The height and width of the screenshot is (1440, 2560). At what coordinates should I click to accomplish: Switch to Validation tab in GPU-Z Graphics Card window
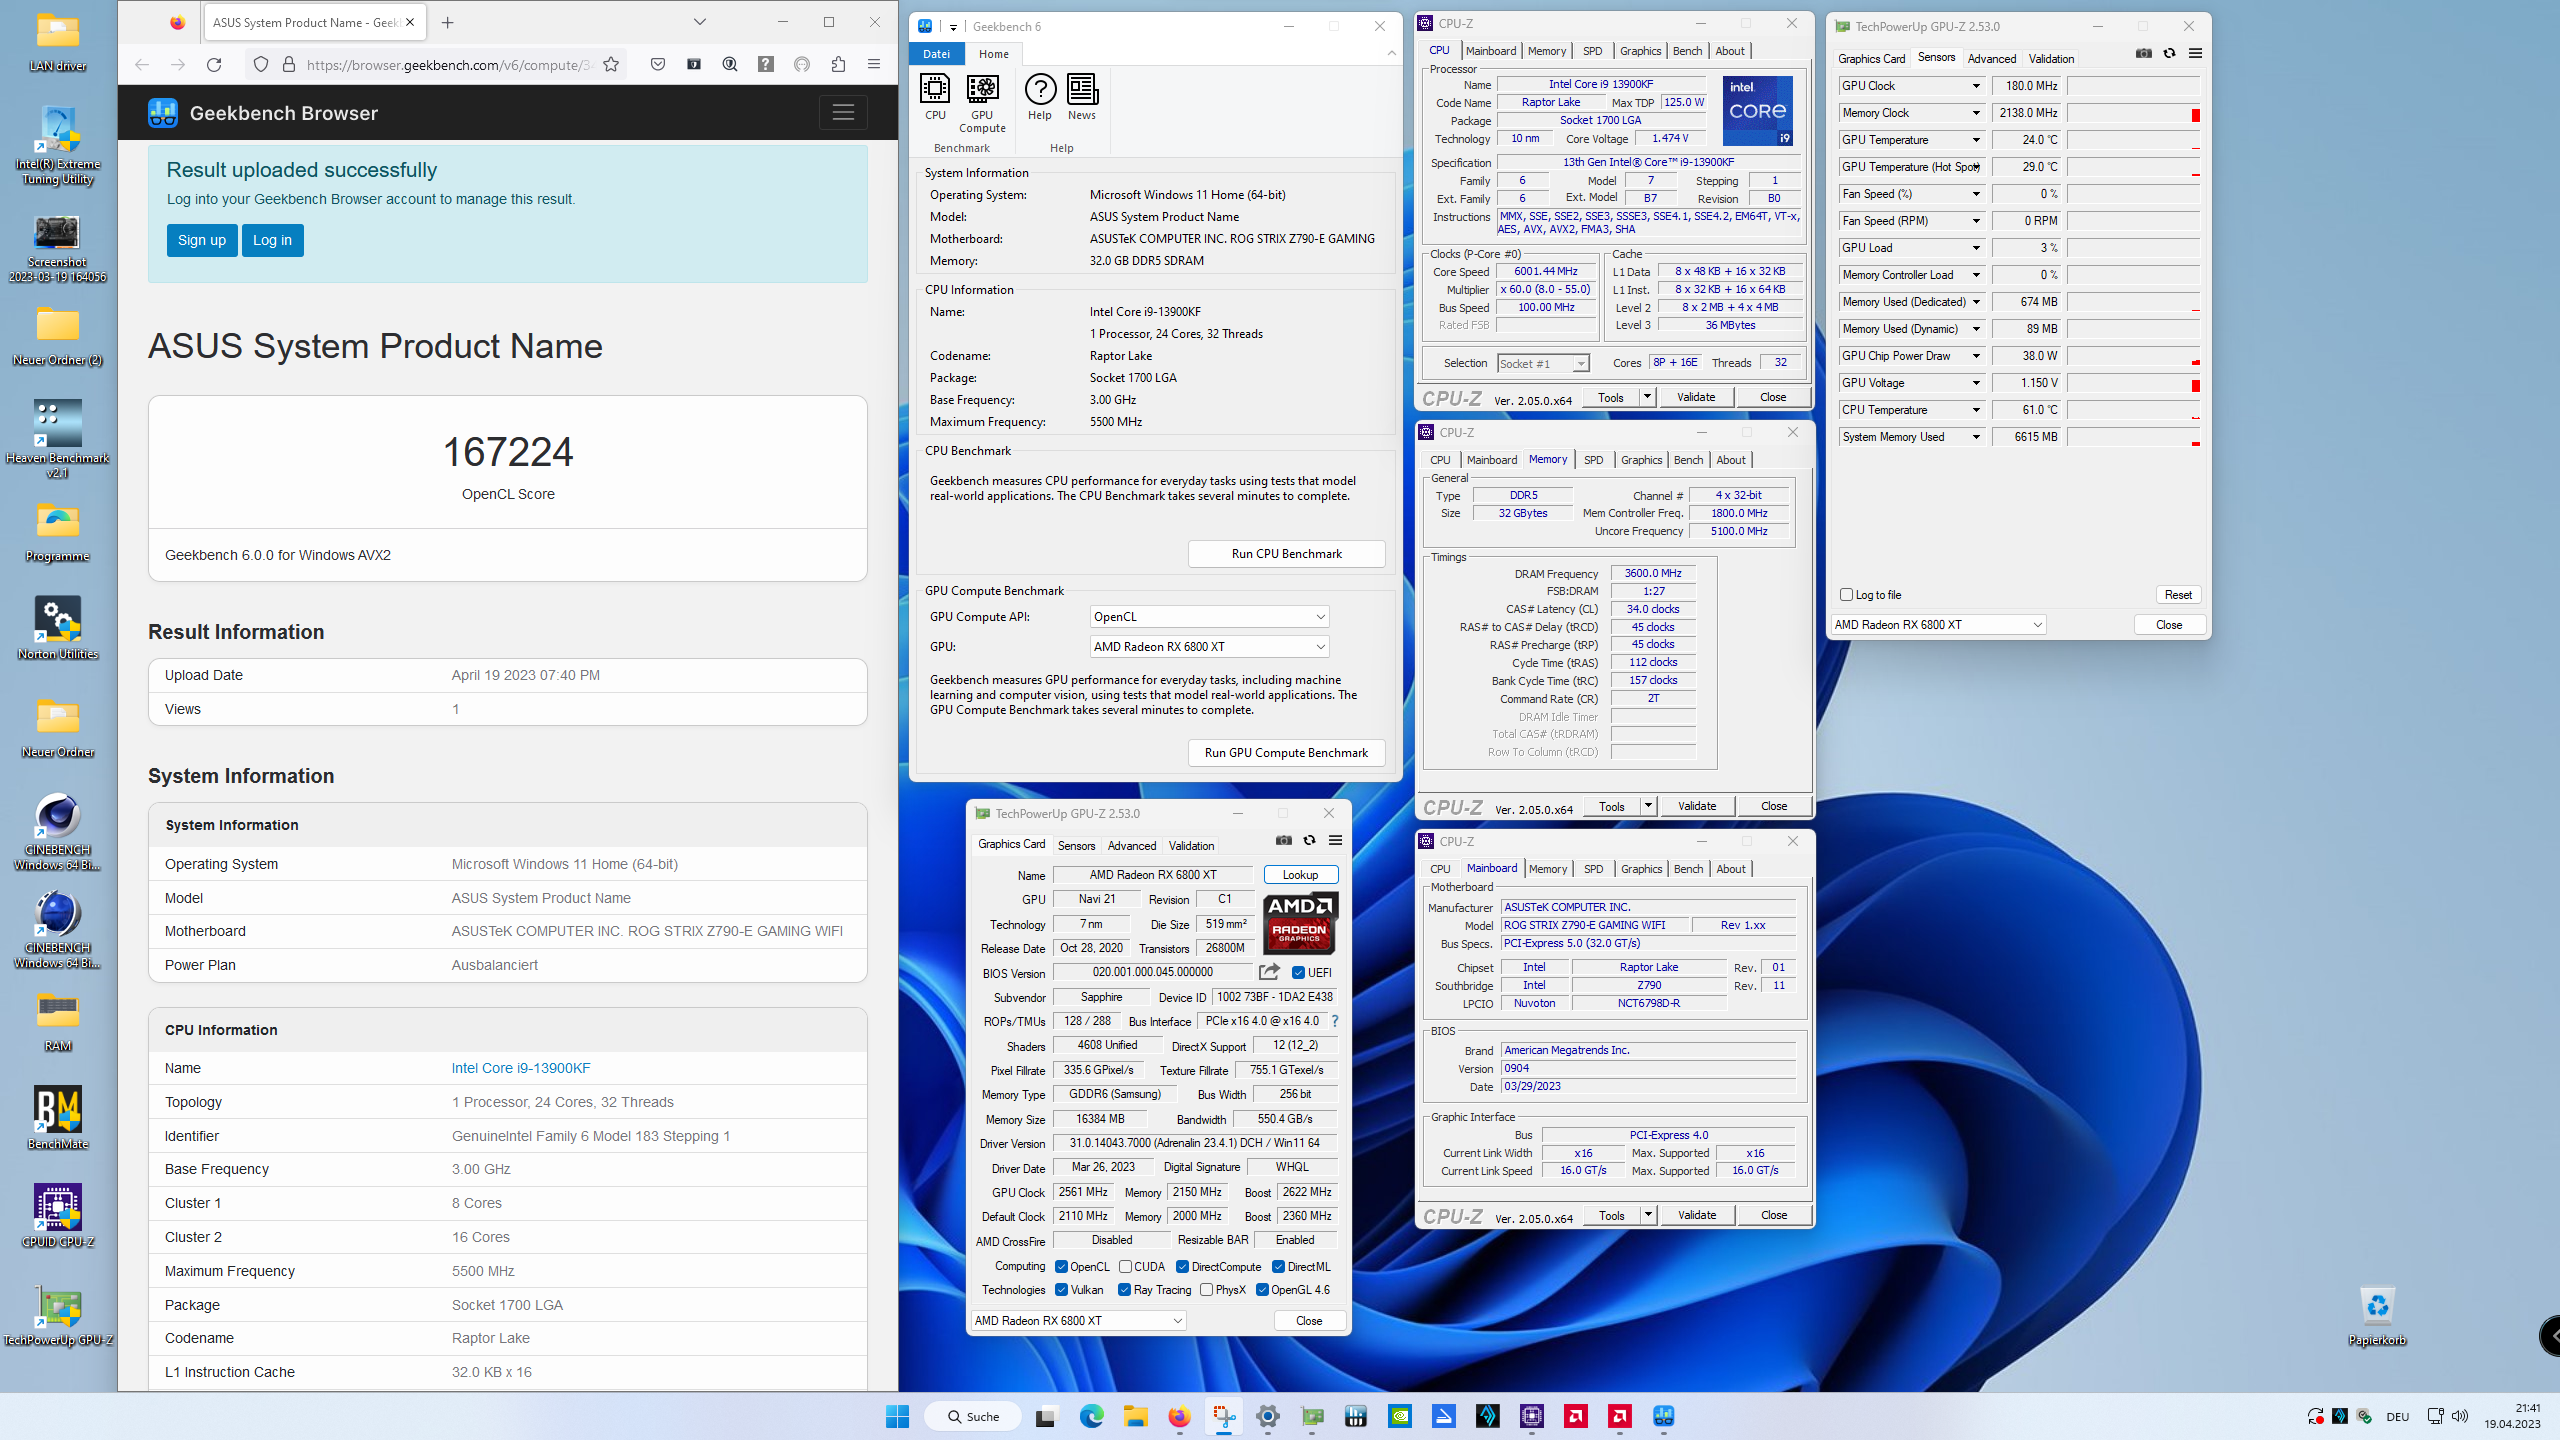(1191, 846)
